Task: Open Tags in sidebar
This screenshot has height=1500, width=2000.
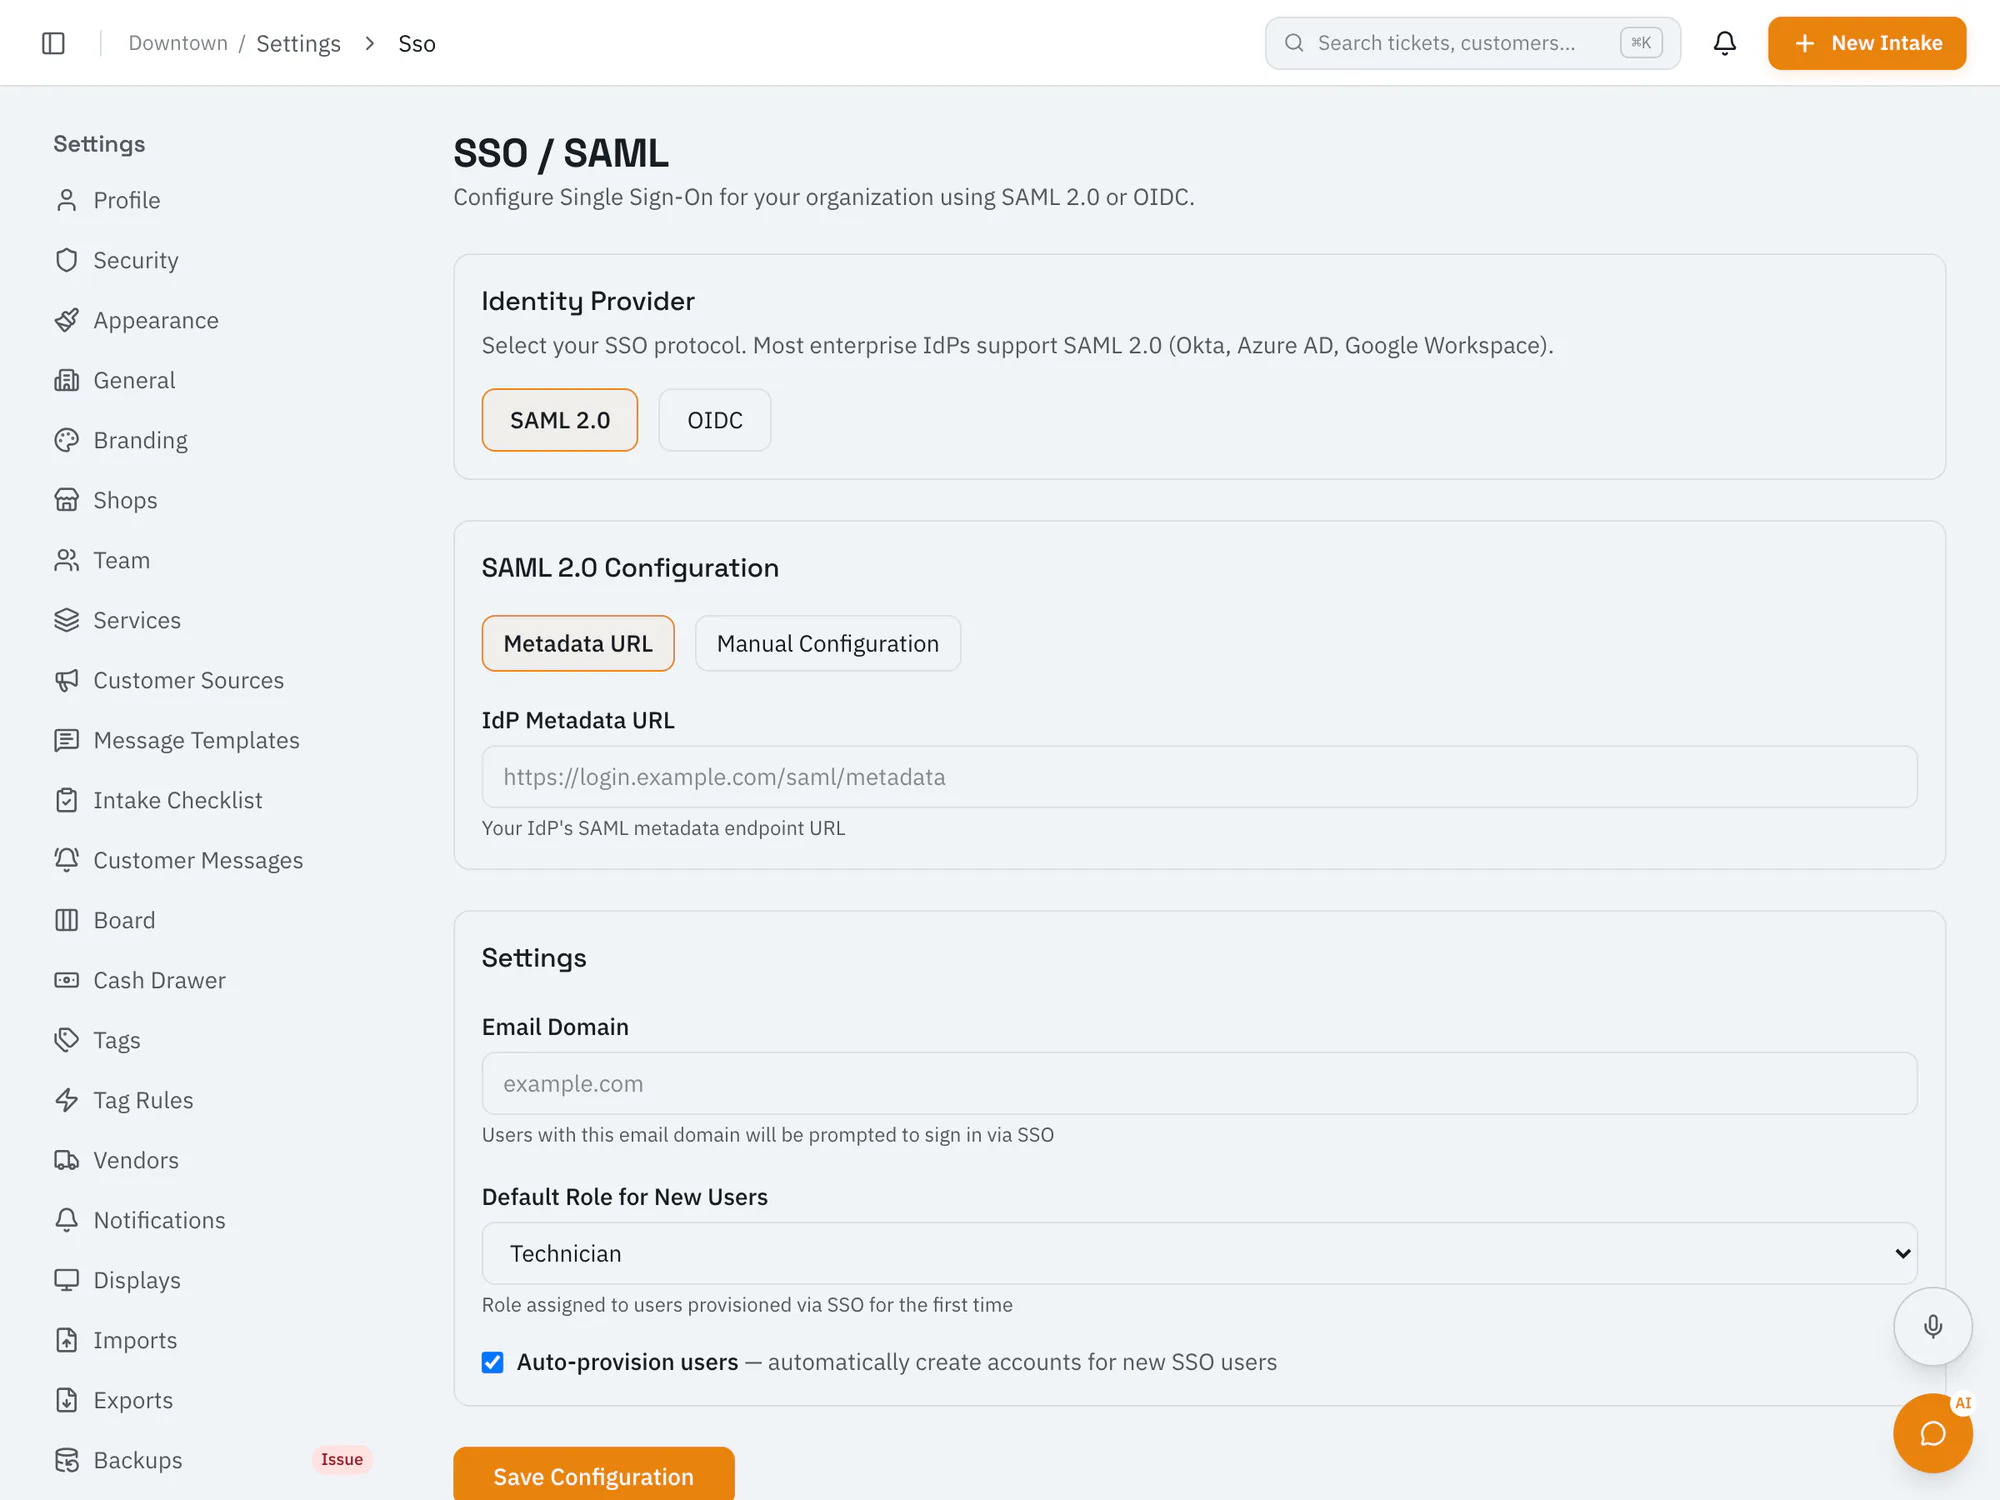Action: pyautogui.click(x=213, y=1040)
